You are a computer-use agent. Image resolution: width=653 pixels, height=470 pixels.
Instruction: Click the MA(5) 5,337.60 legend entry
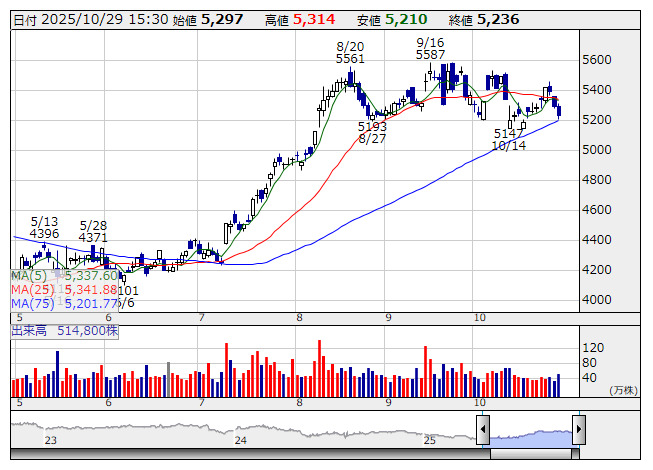point(65,276)
